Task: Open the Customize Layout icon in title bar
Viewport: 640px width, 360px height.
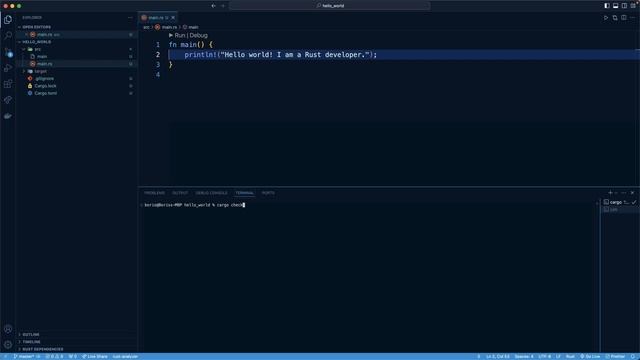Action: pyautogui.click(x=633, y=6)
